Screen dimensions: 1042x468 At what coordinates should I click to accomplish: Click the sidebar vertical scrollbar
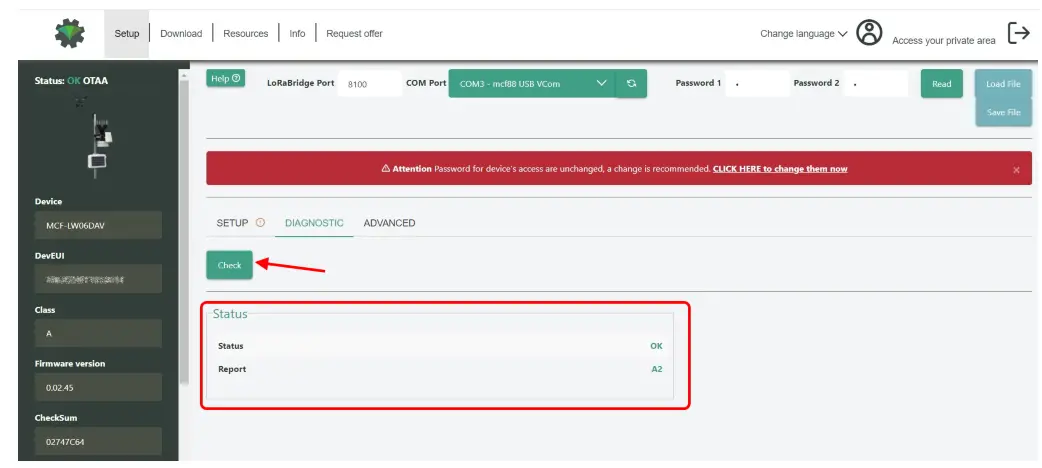click(185, 233)
